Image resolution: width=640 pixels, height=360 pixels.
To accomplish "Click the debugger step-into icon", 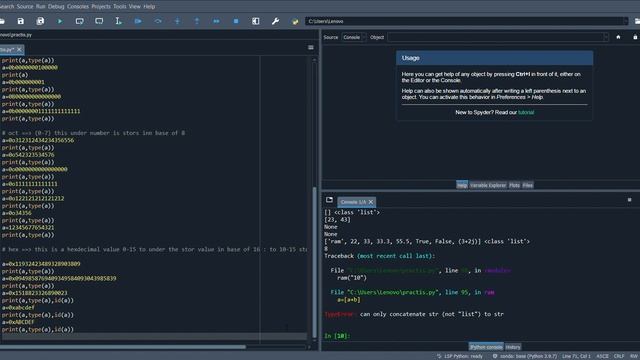I will click(177, 21).
